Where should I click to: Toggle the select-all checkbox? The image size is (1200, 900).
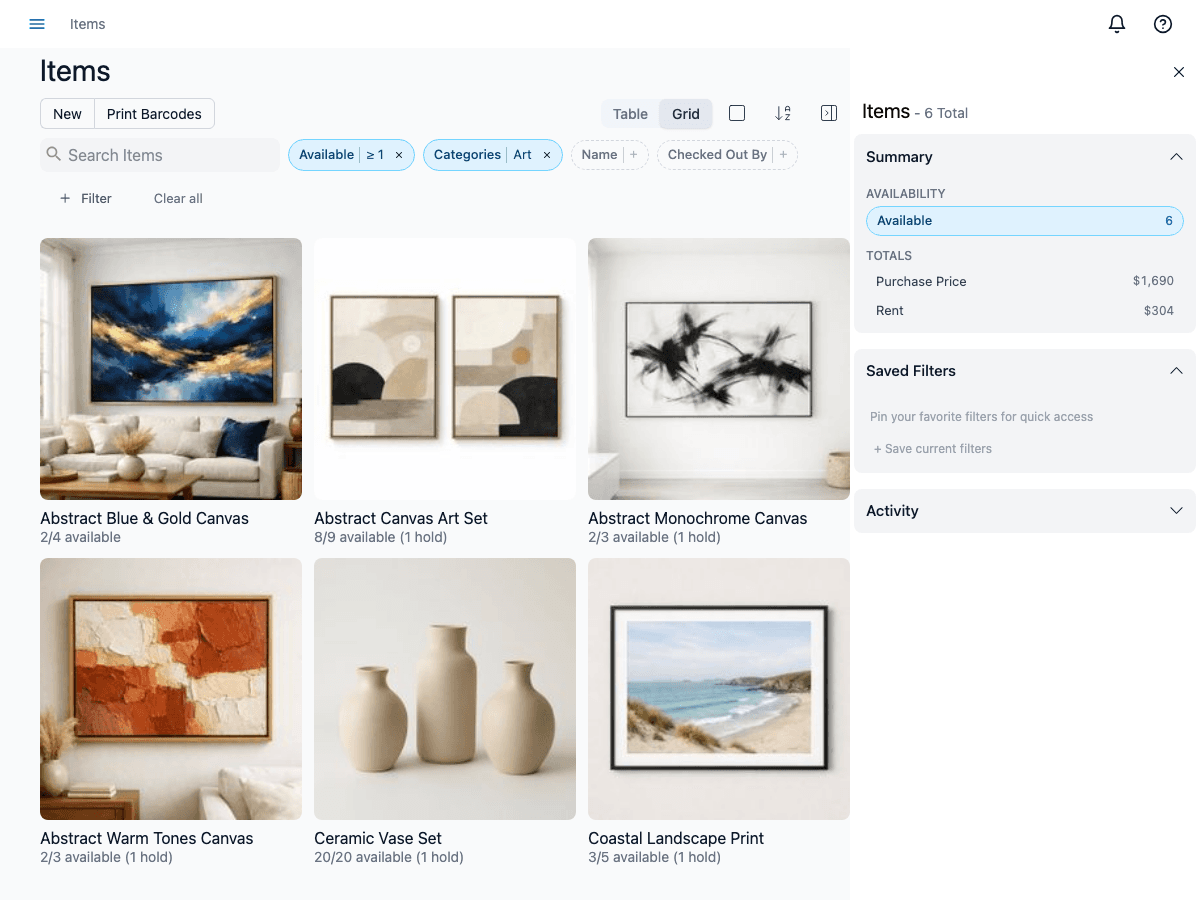(x=737, y=114)
